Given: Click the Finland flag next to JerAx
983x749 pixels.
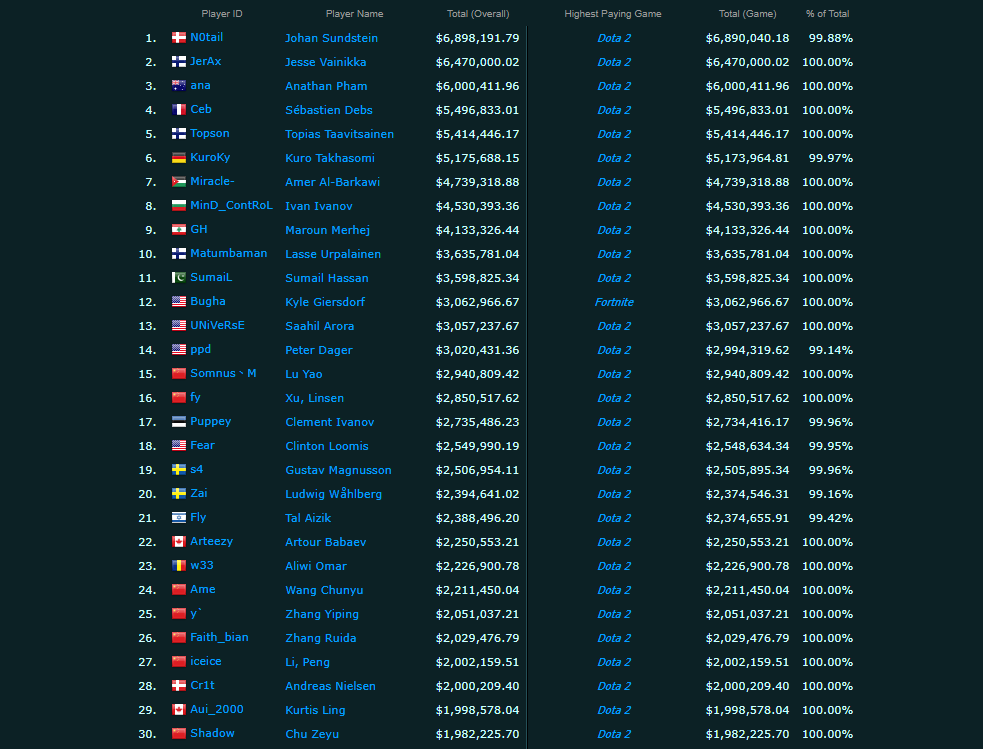Looking at the screenshot, I should coord(179,61).
